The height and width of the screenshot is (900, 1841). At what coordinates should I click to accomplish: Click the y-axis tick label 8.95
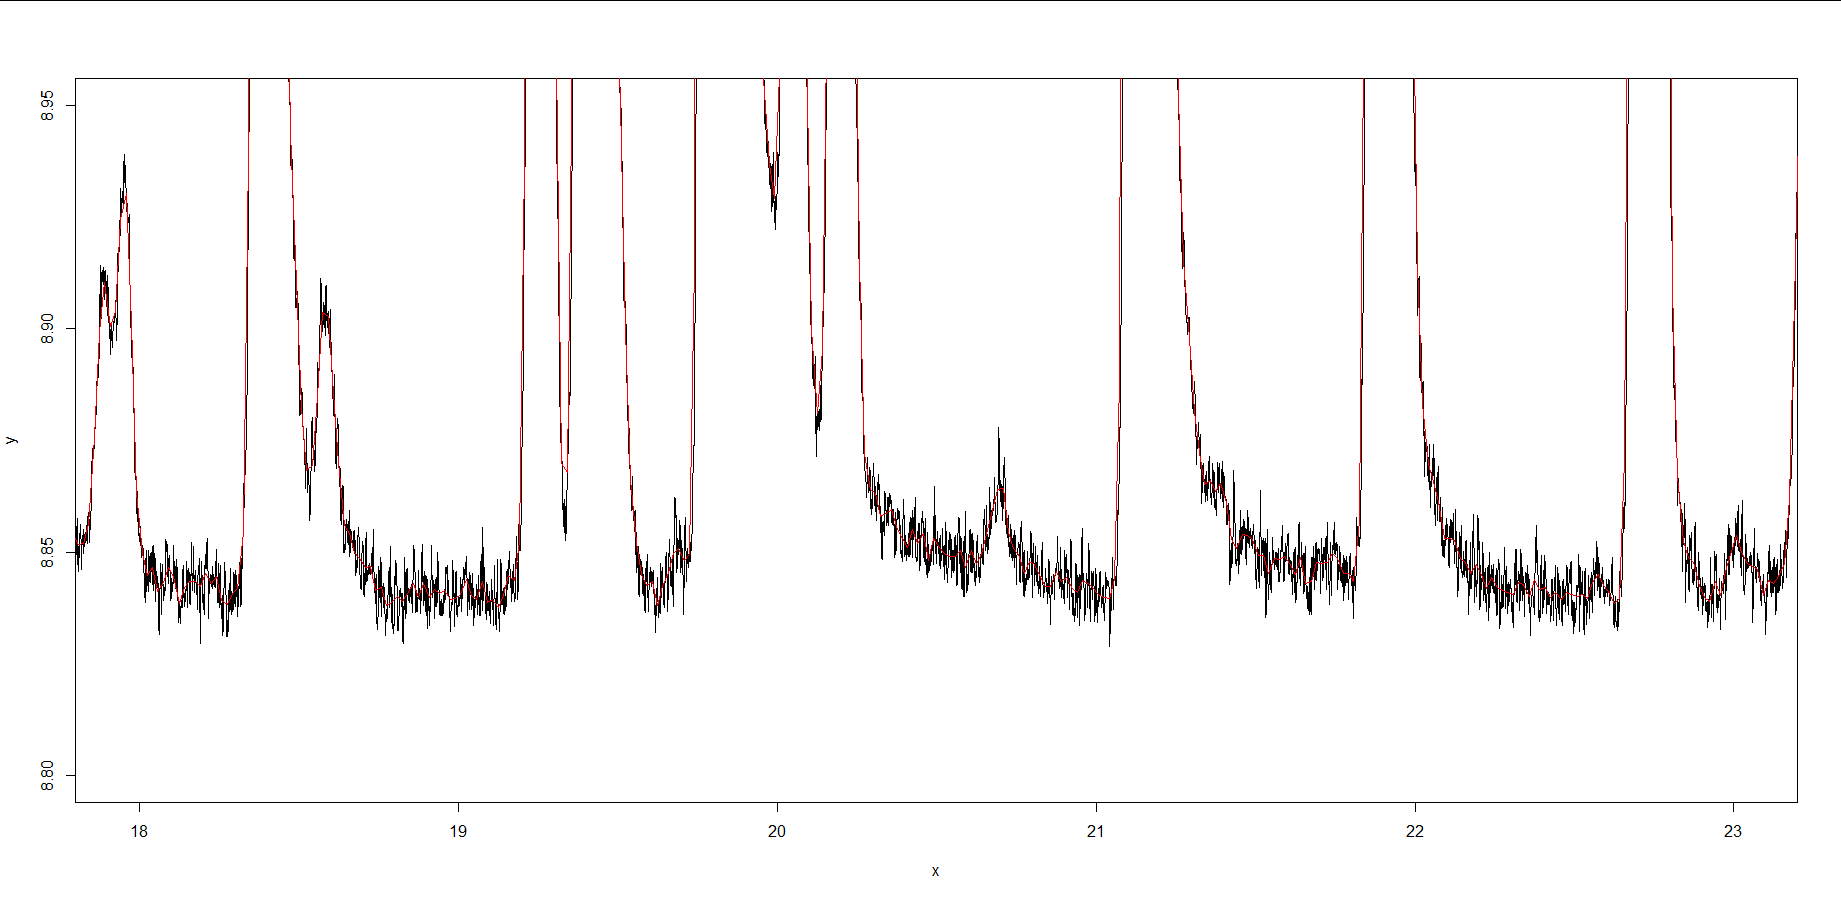pos(46,105)
